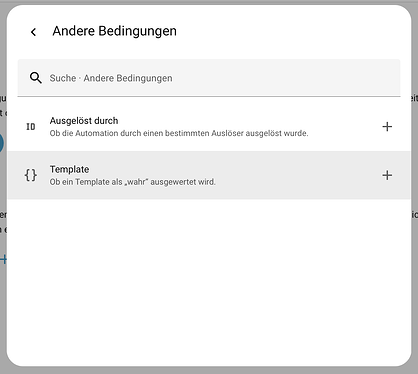Screen dimensions: 418x374
Task: Click description 'Ob ein Template als wahr ausgewertet wird'
Action: [x=133, y=182]
